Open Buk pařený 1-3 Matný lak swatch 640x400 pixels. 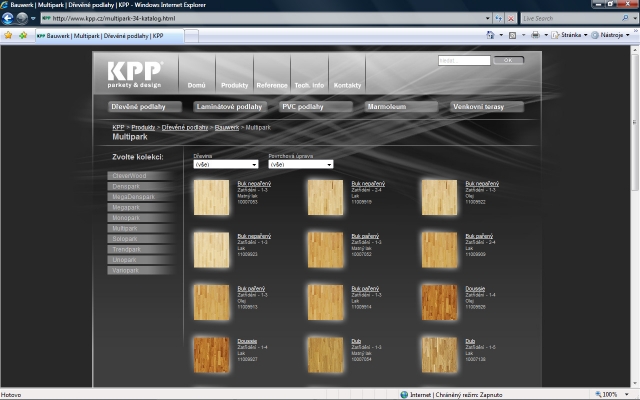(325, 250)
